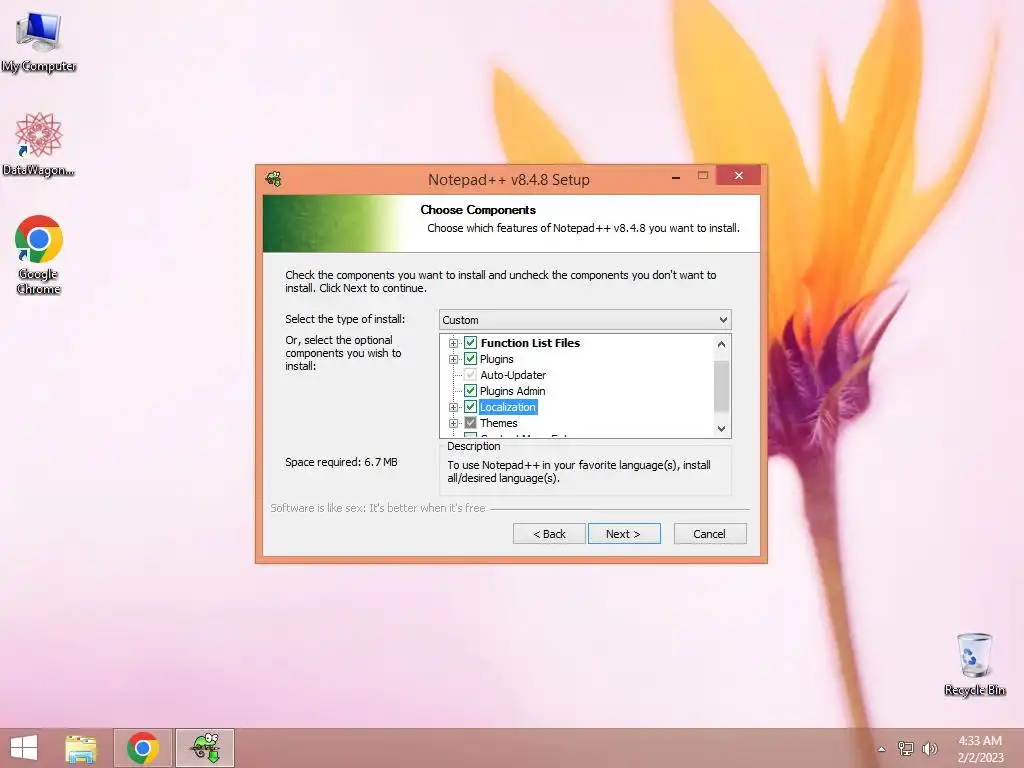The height and width of the screenshot is (768, 1024).
Task: Click Next to continue setup
Action: pyautogui.click(x=624, y=534)
